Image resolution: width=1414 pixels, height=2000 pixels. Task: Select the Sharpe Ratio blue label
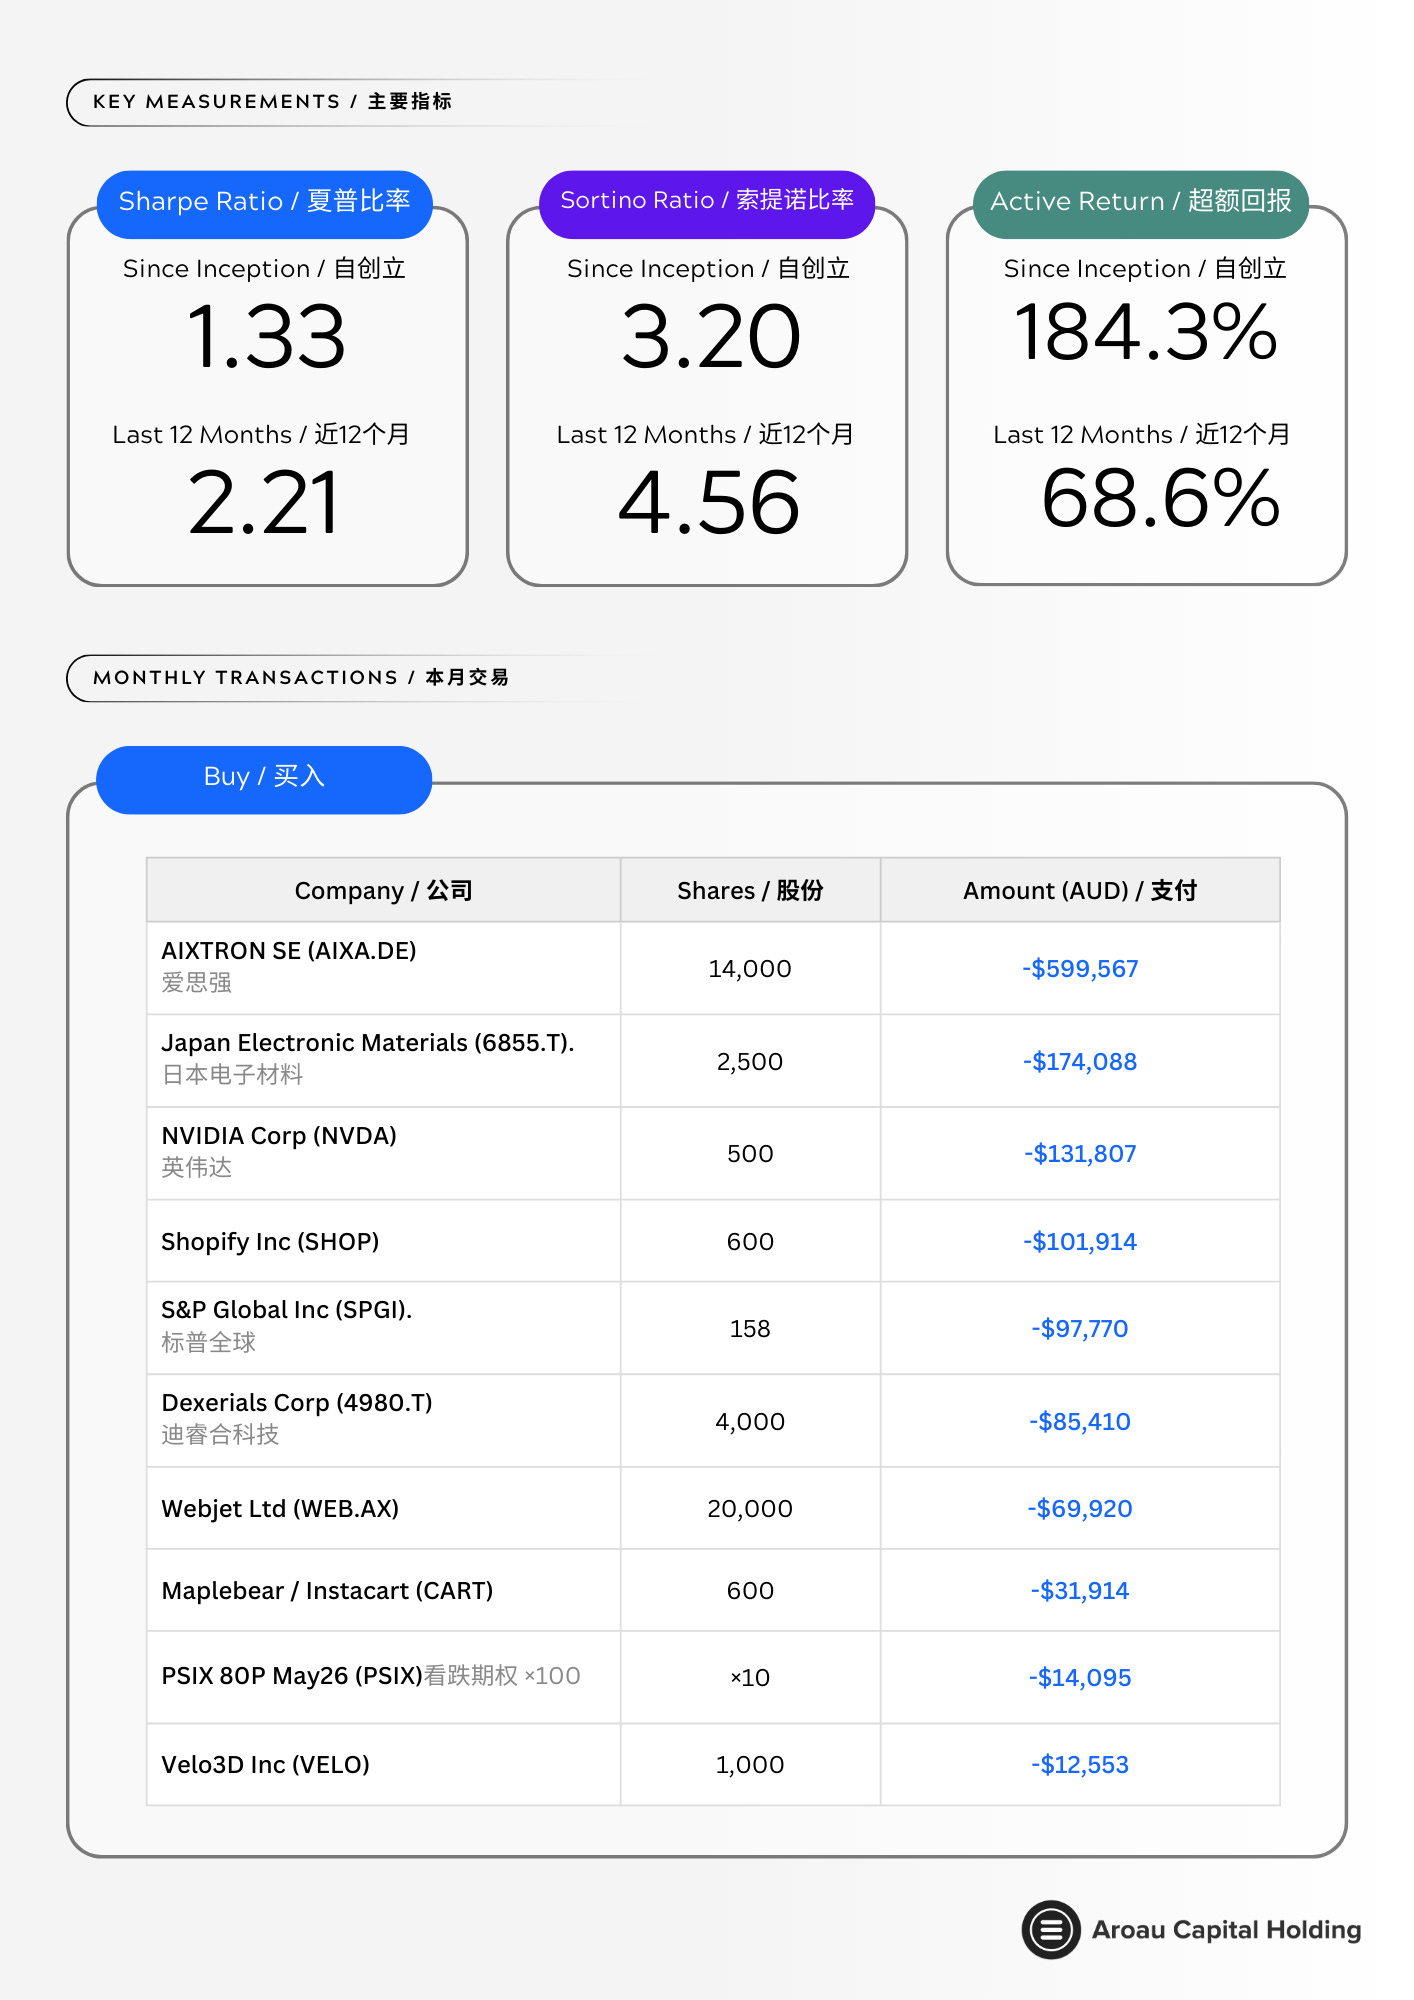tap(264, 204)
